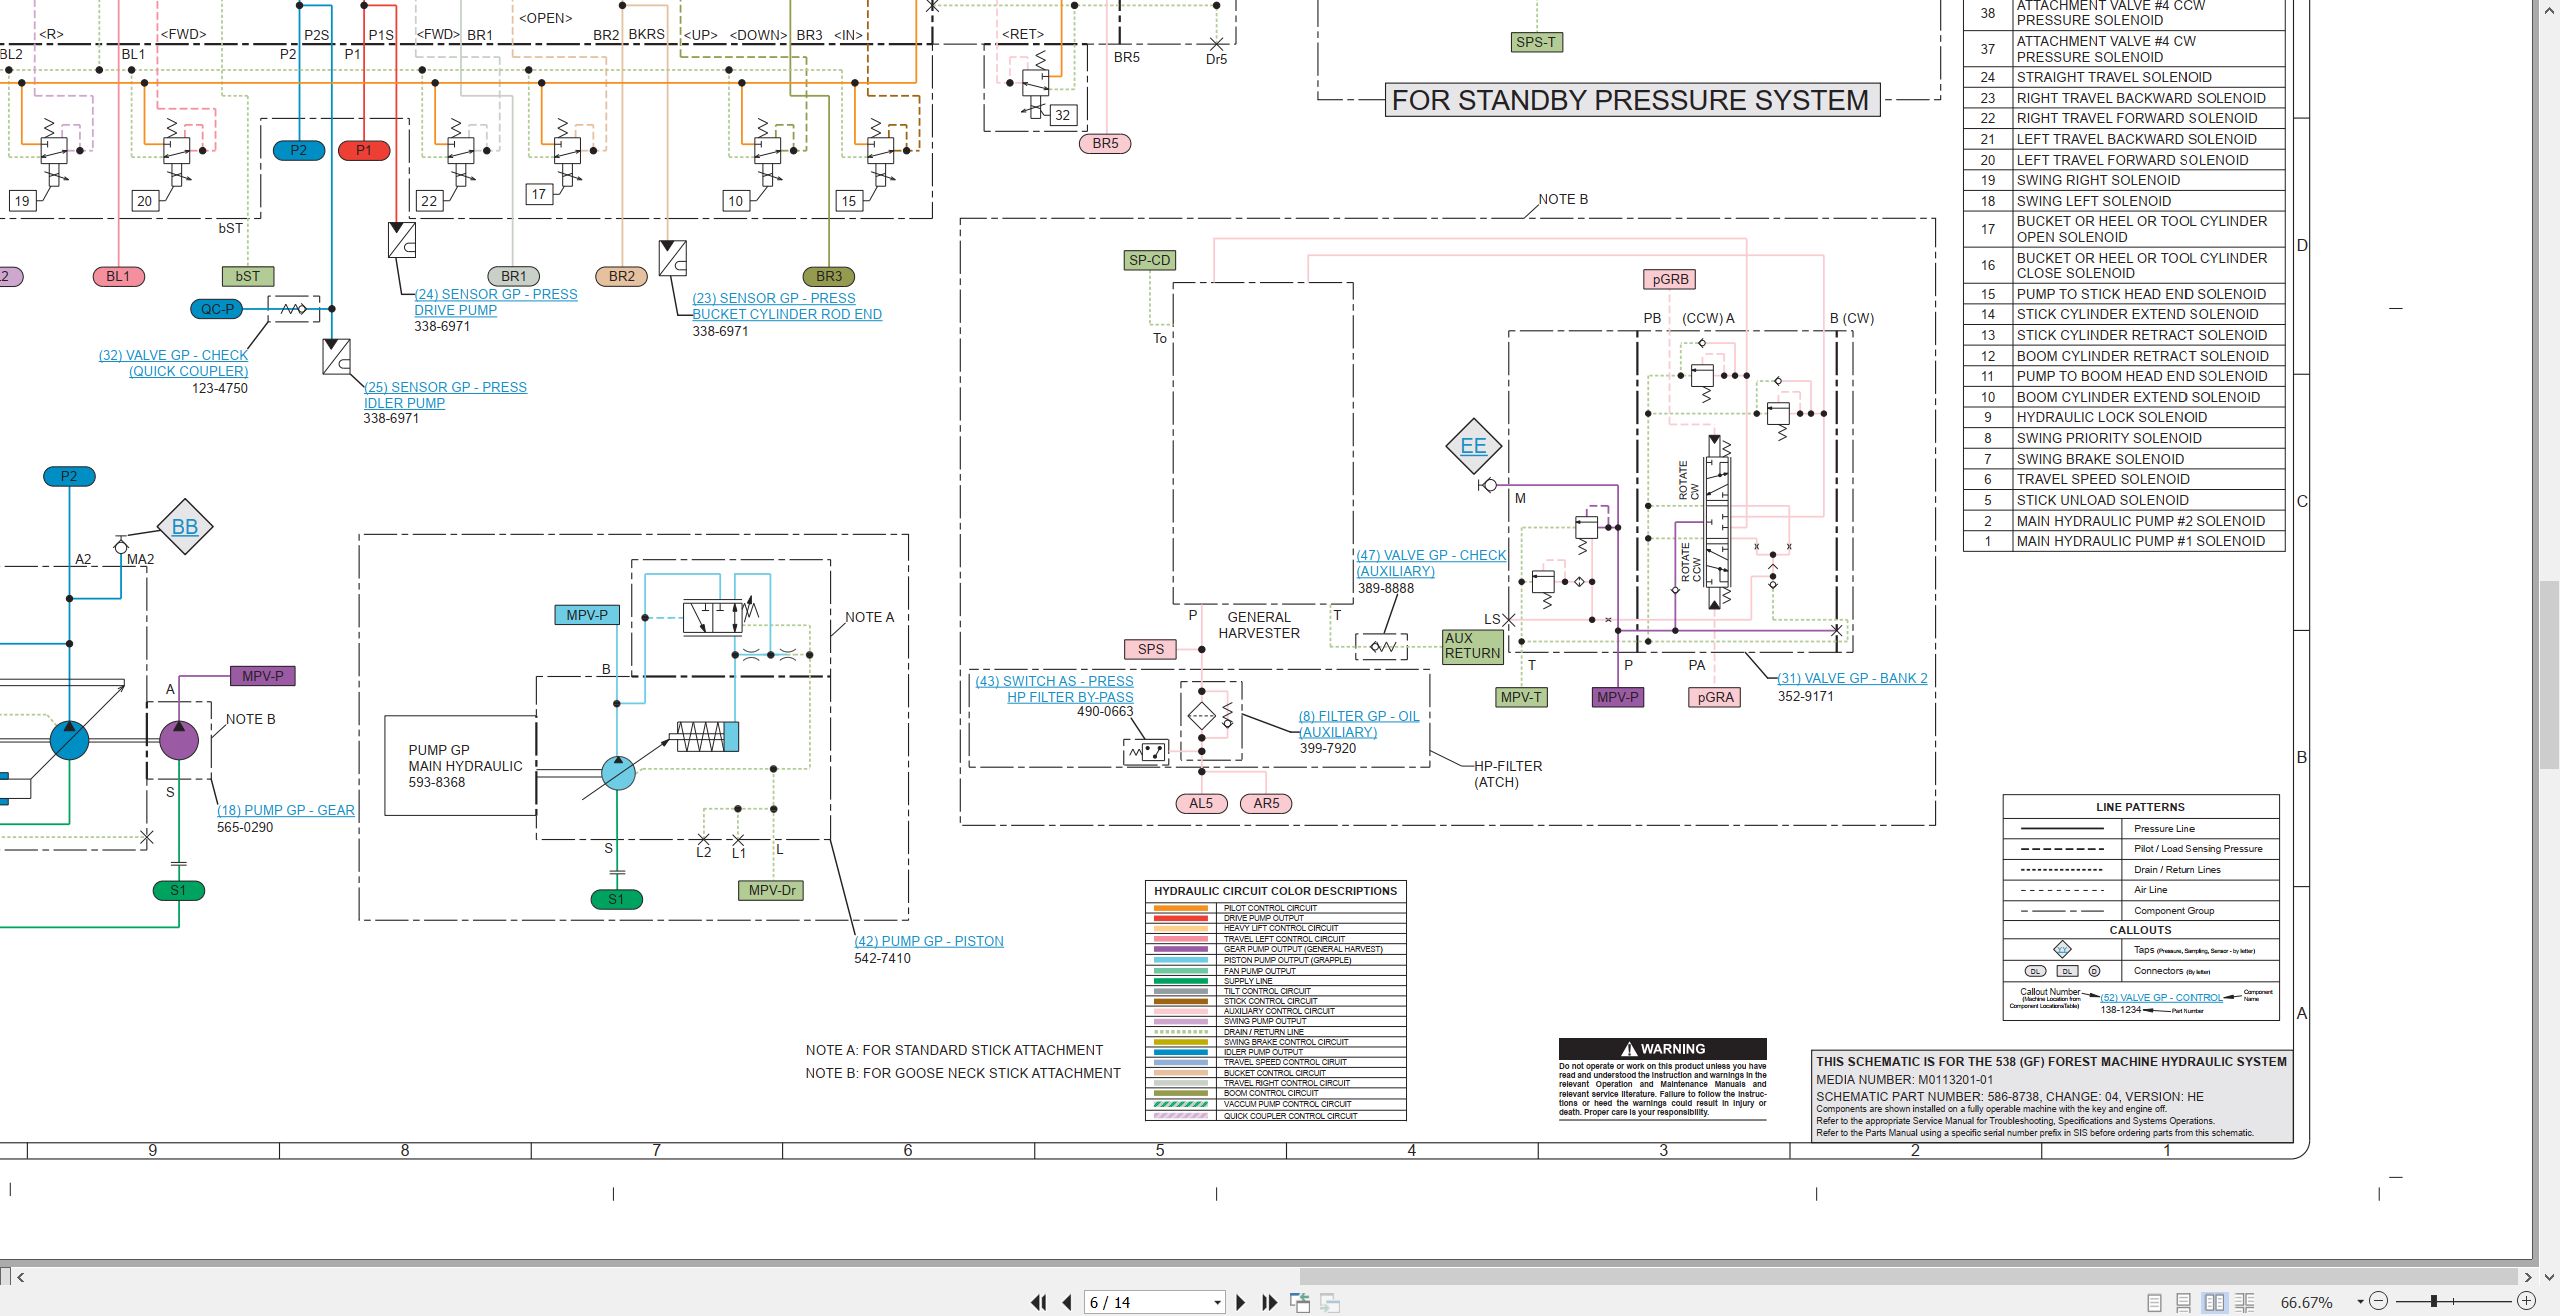Select continuous facing layout icon

2245,1303
